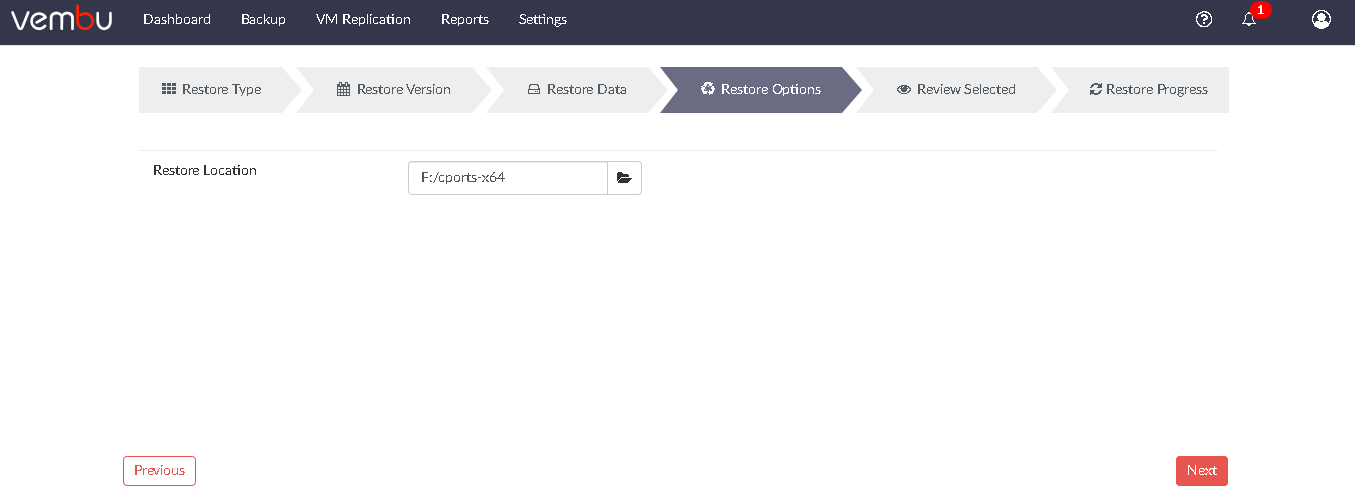Open the Reports menu
The width and height of the screenshot is (1355, 504).
click(x=465, y=19)
